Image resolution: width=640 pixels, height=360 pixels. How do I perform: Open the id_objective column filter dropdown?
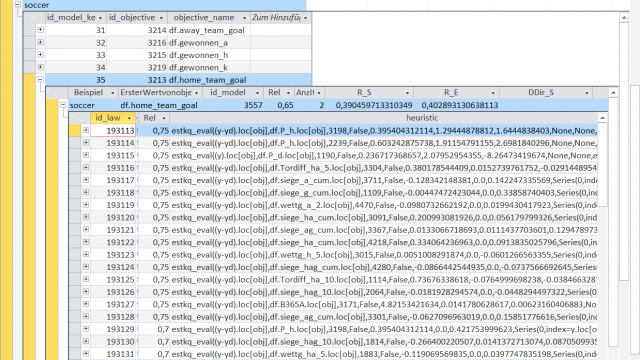[161, 18]
